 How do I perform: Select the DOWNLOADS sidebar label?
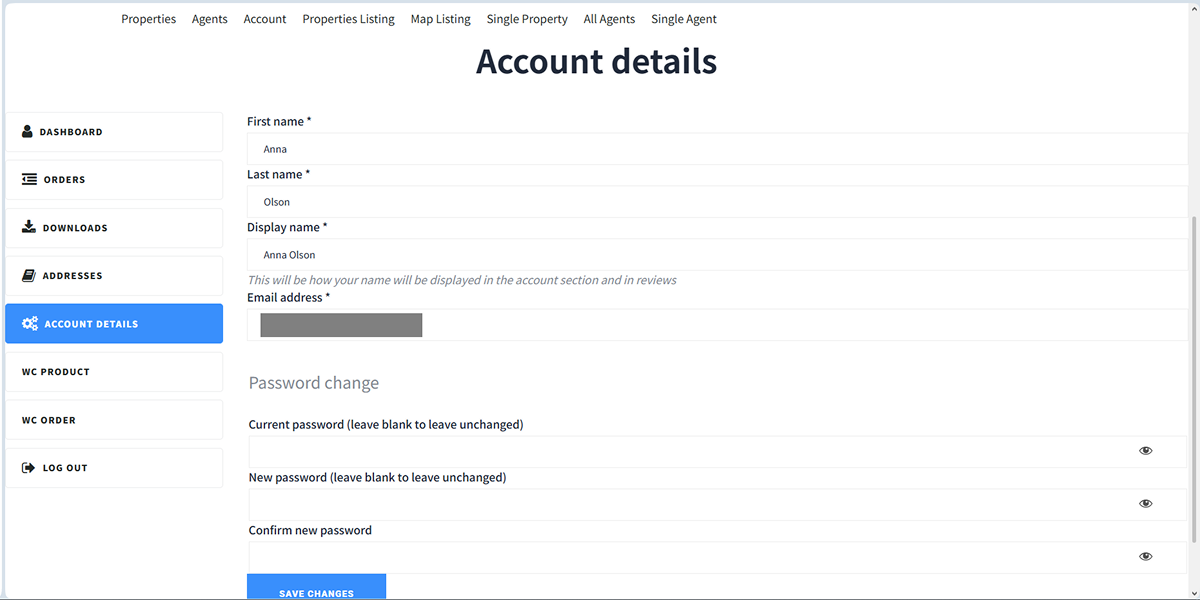click(75, 228)
